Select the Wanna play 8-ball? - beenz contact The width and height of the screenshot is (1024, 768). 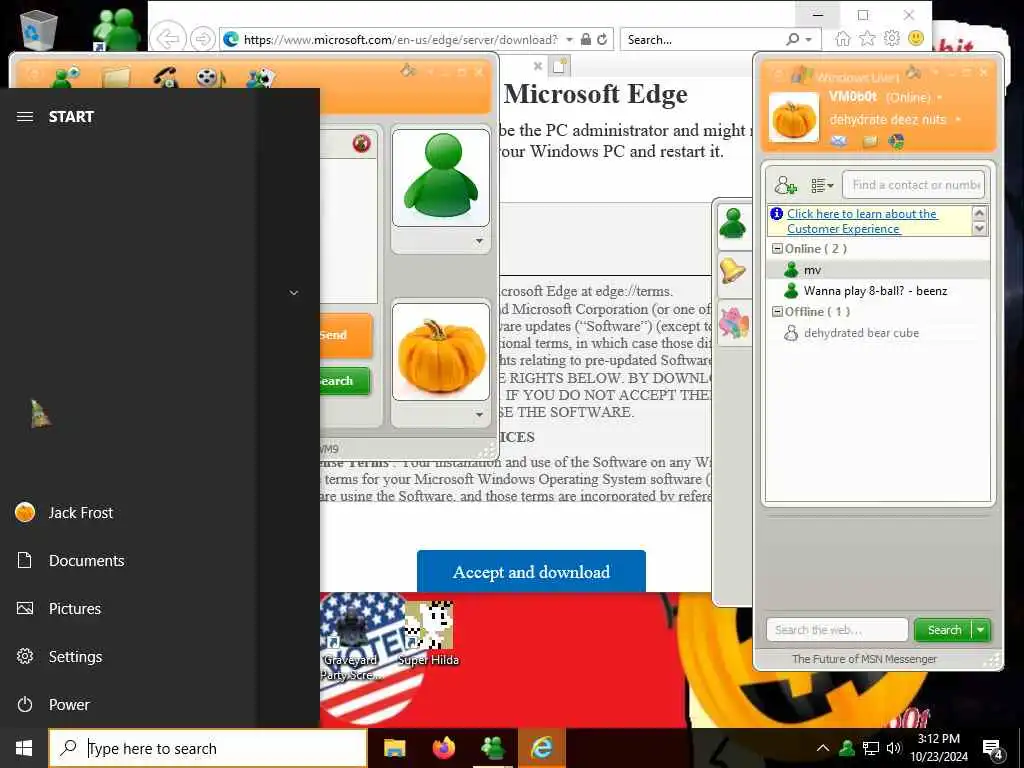[877, 291]
